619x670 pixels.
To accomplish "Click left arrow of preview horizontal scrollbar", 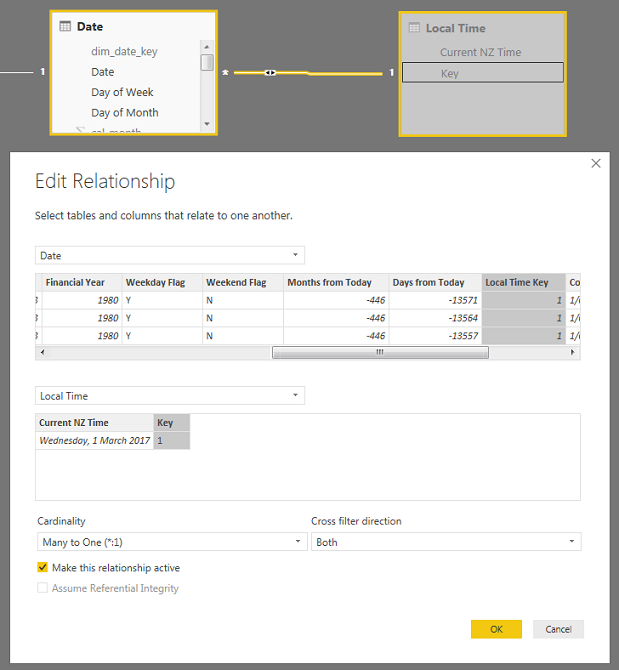I will coord(42,352).
